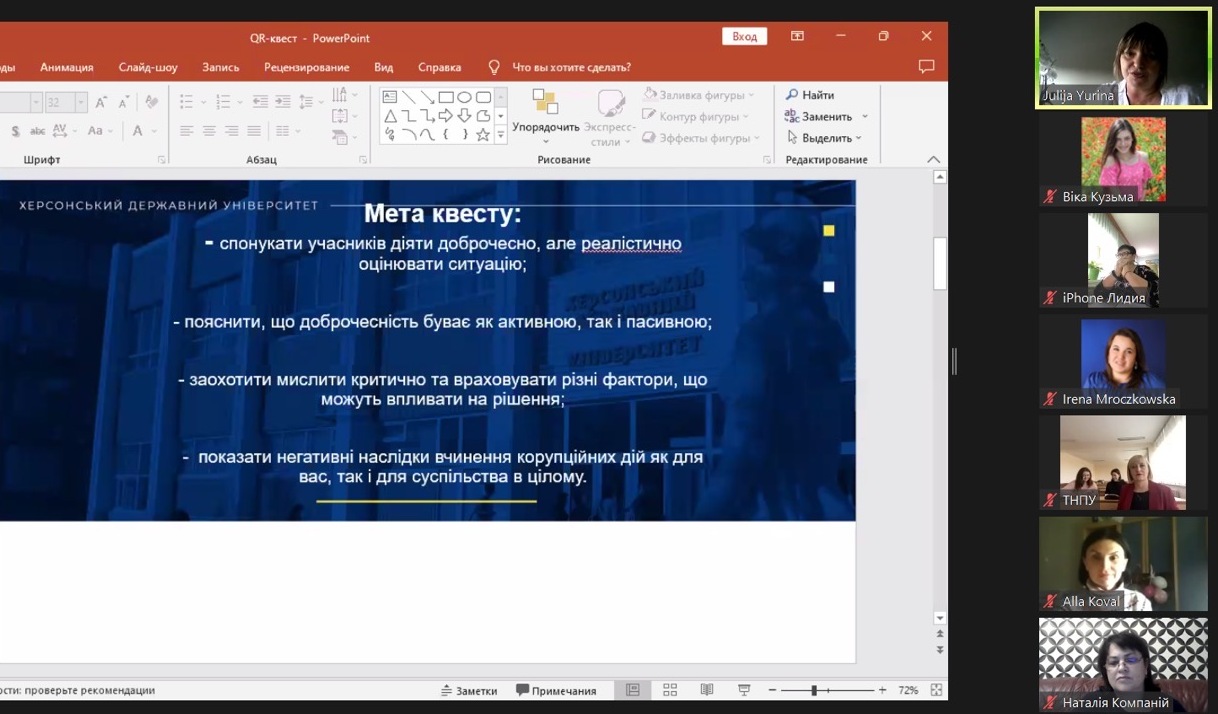
Task: Click the zoom slider handle
Action: click(814, 691)
